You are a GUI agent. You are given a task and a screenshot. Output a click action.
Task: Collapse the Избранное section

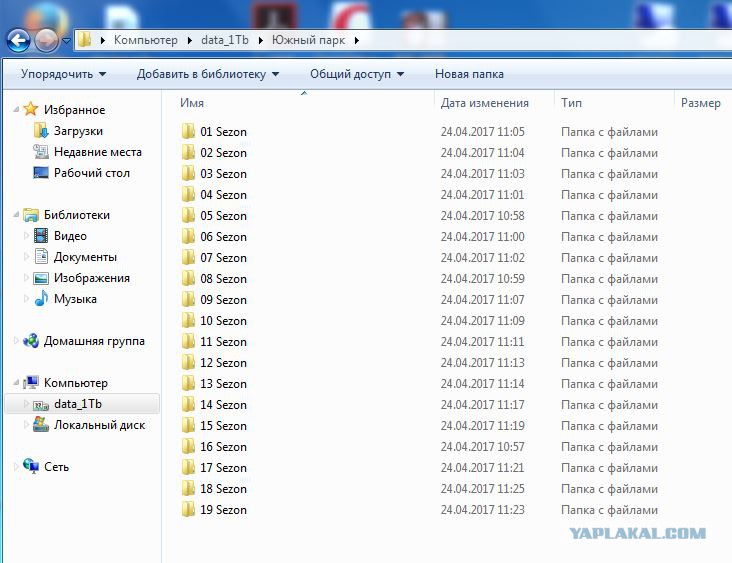coord(16,110)
